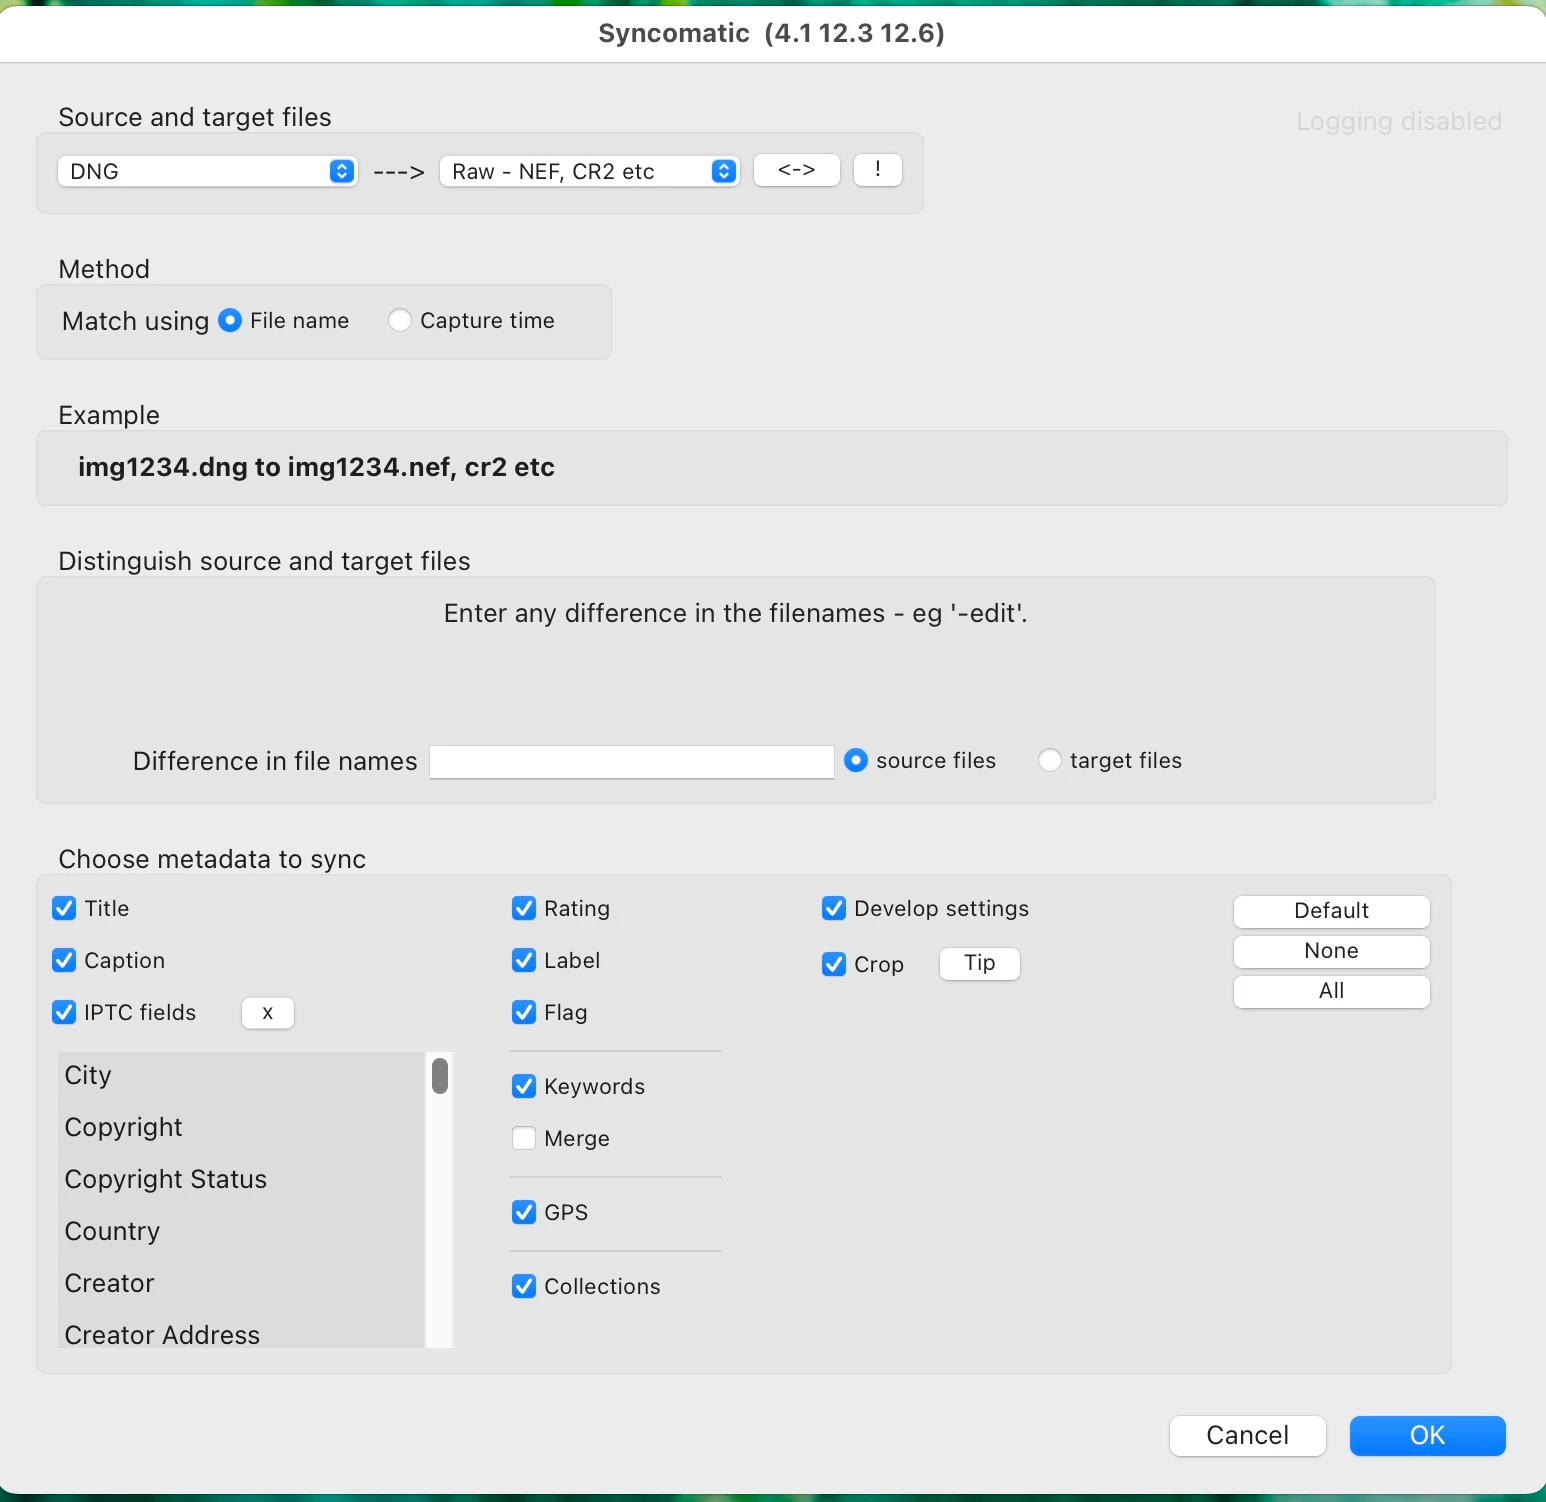Focus the Difference in file names field
Screen dimensions: 1546x1502
[x=632, y=762]
